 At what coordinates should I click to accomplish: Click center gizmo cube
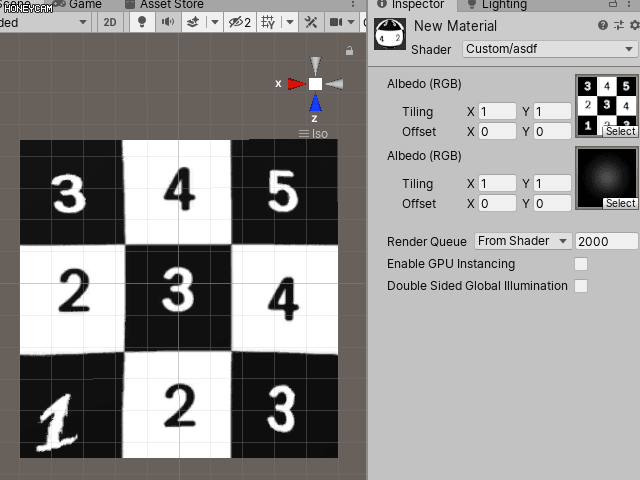tap(315, 84)
